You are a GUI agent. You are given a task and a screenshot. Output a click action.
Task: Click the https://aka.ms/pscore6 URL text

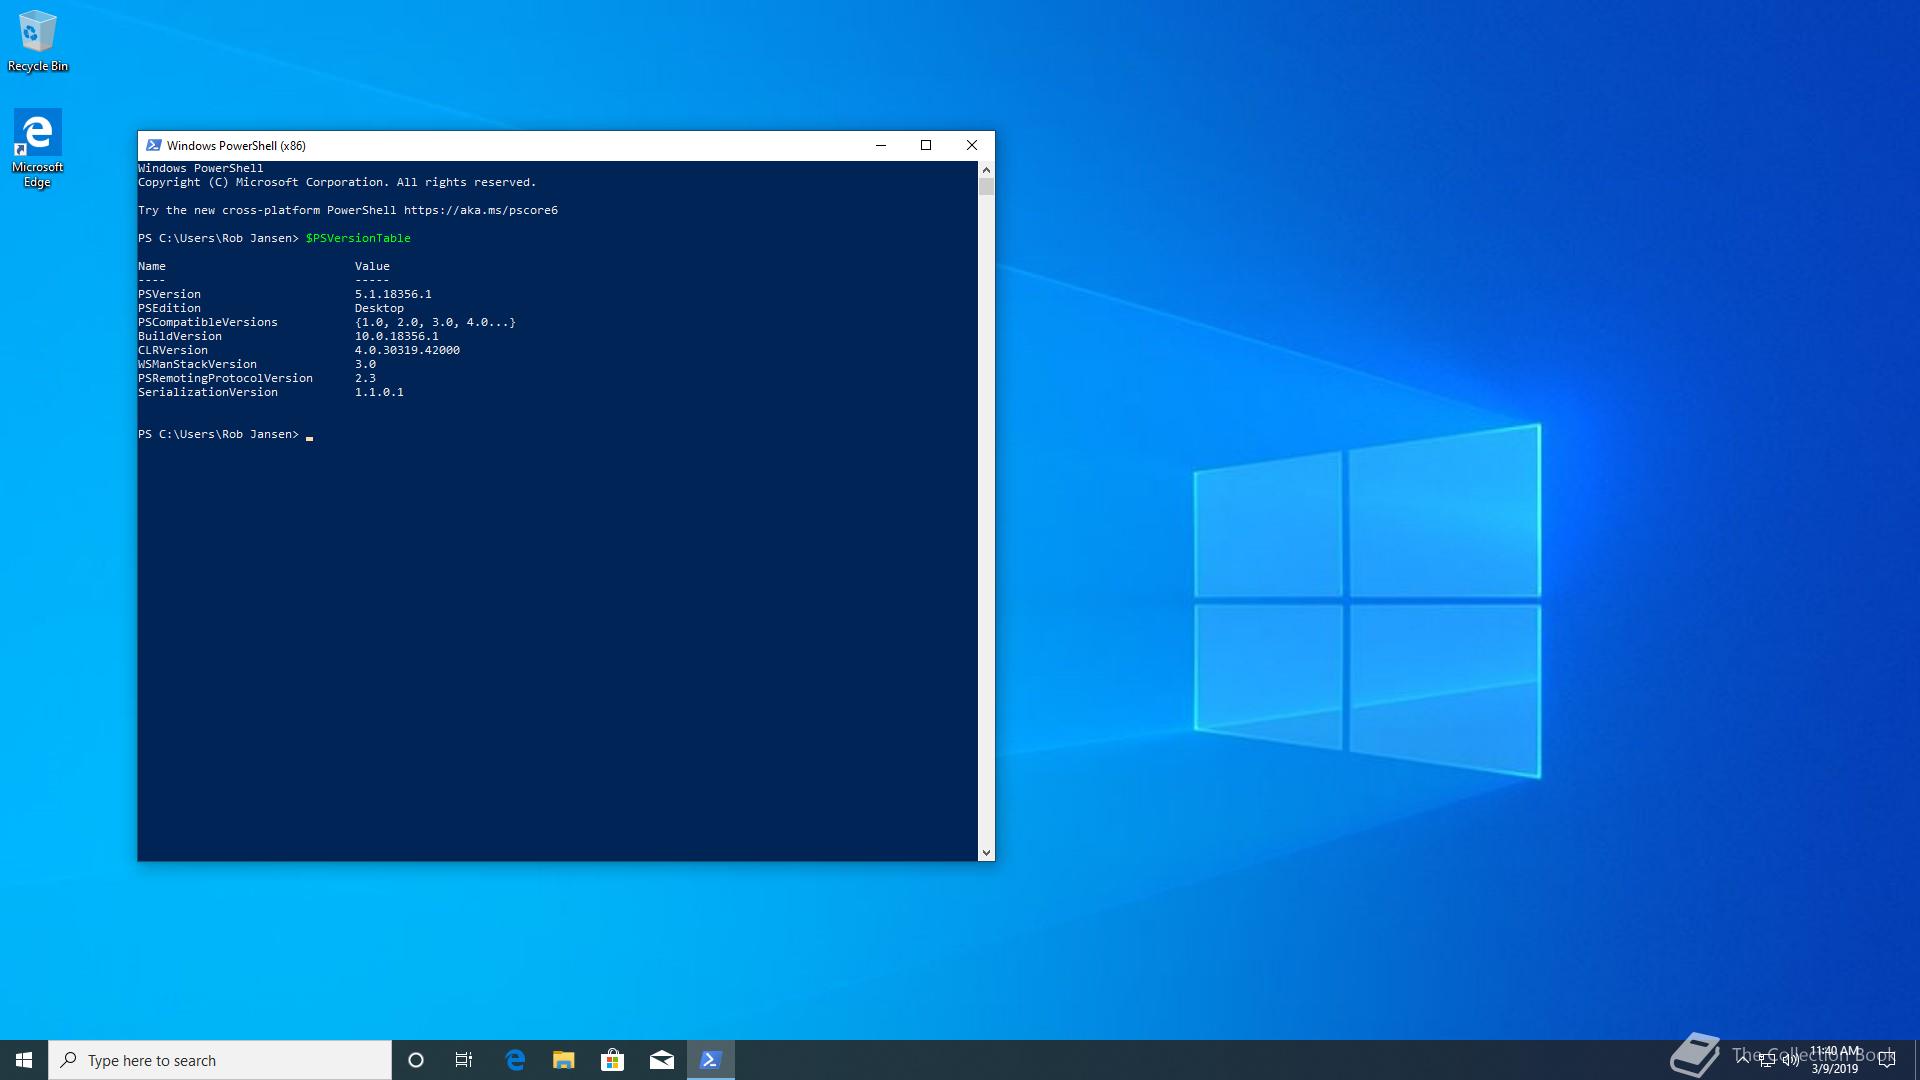(x=481, y=210)
